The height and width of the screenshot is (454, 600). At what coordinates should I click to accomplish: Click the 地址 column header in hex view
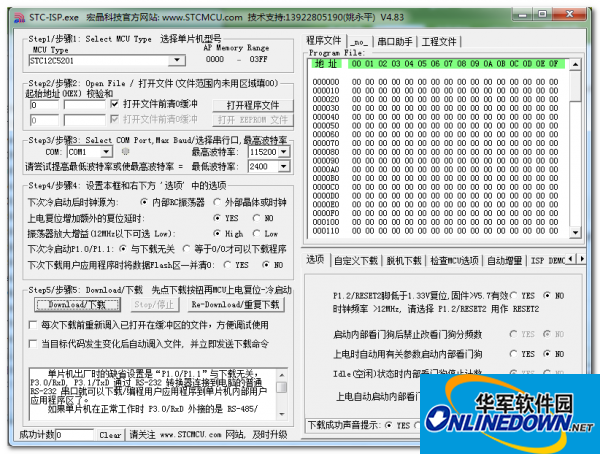tap(326, 64)
